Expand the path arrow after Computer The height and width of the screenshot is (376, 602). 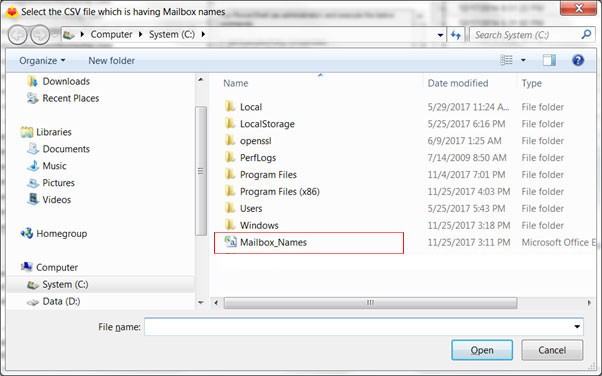point(141,34)
